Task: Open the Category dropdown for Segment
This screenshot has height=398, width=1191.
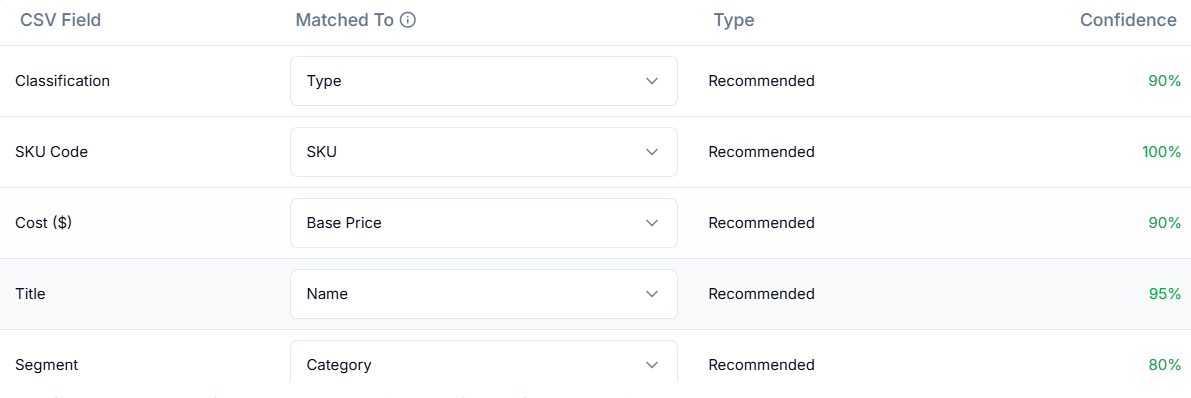Action: tap(484, 362)
